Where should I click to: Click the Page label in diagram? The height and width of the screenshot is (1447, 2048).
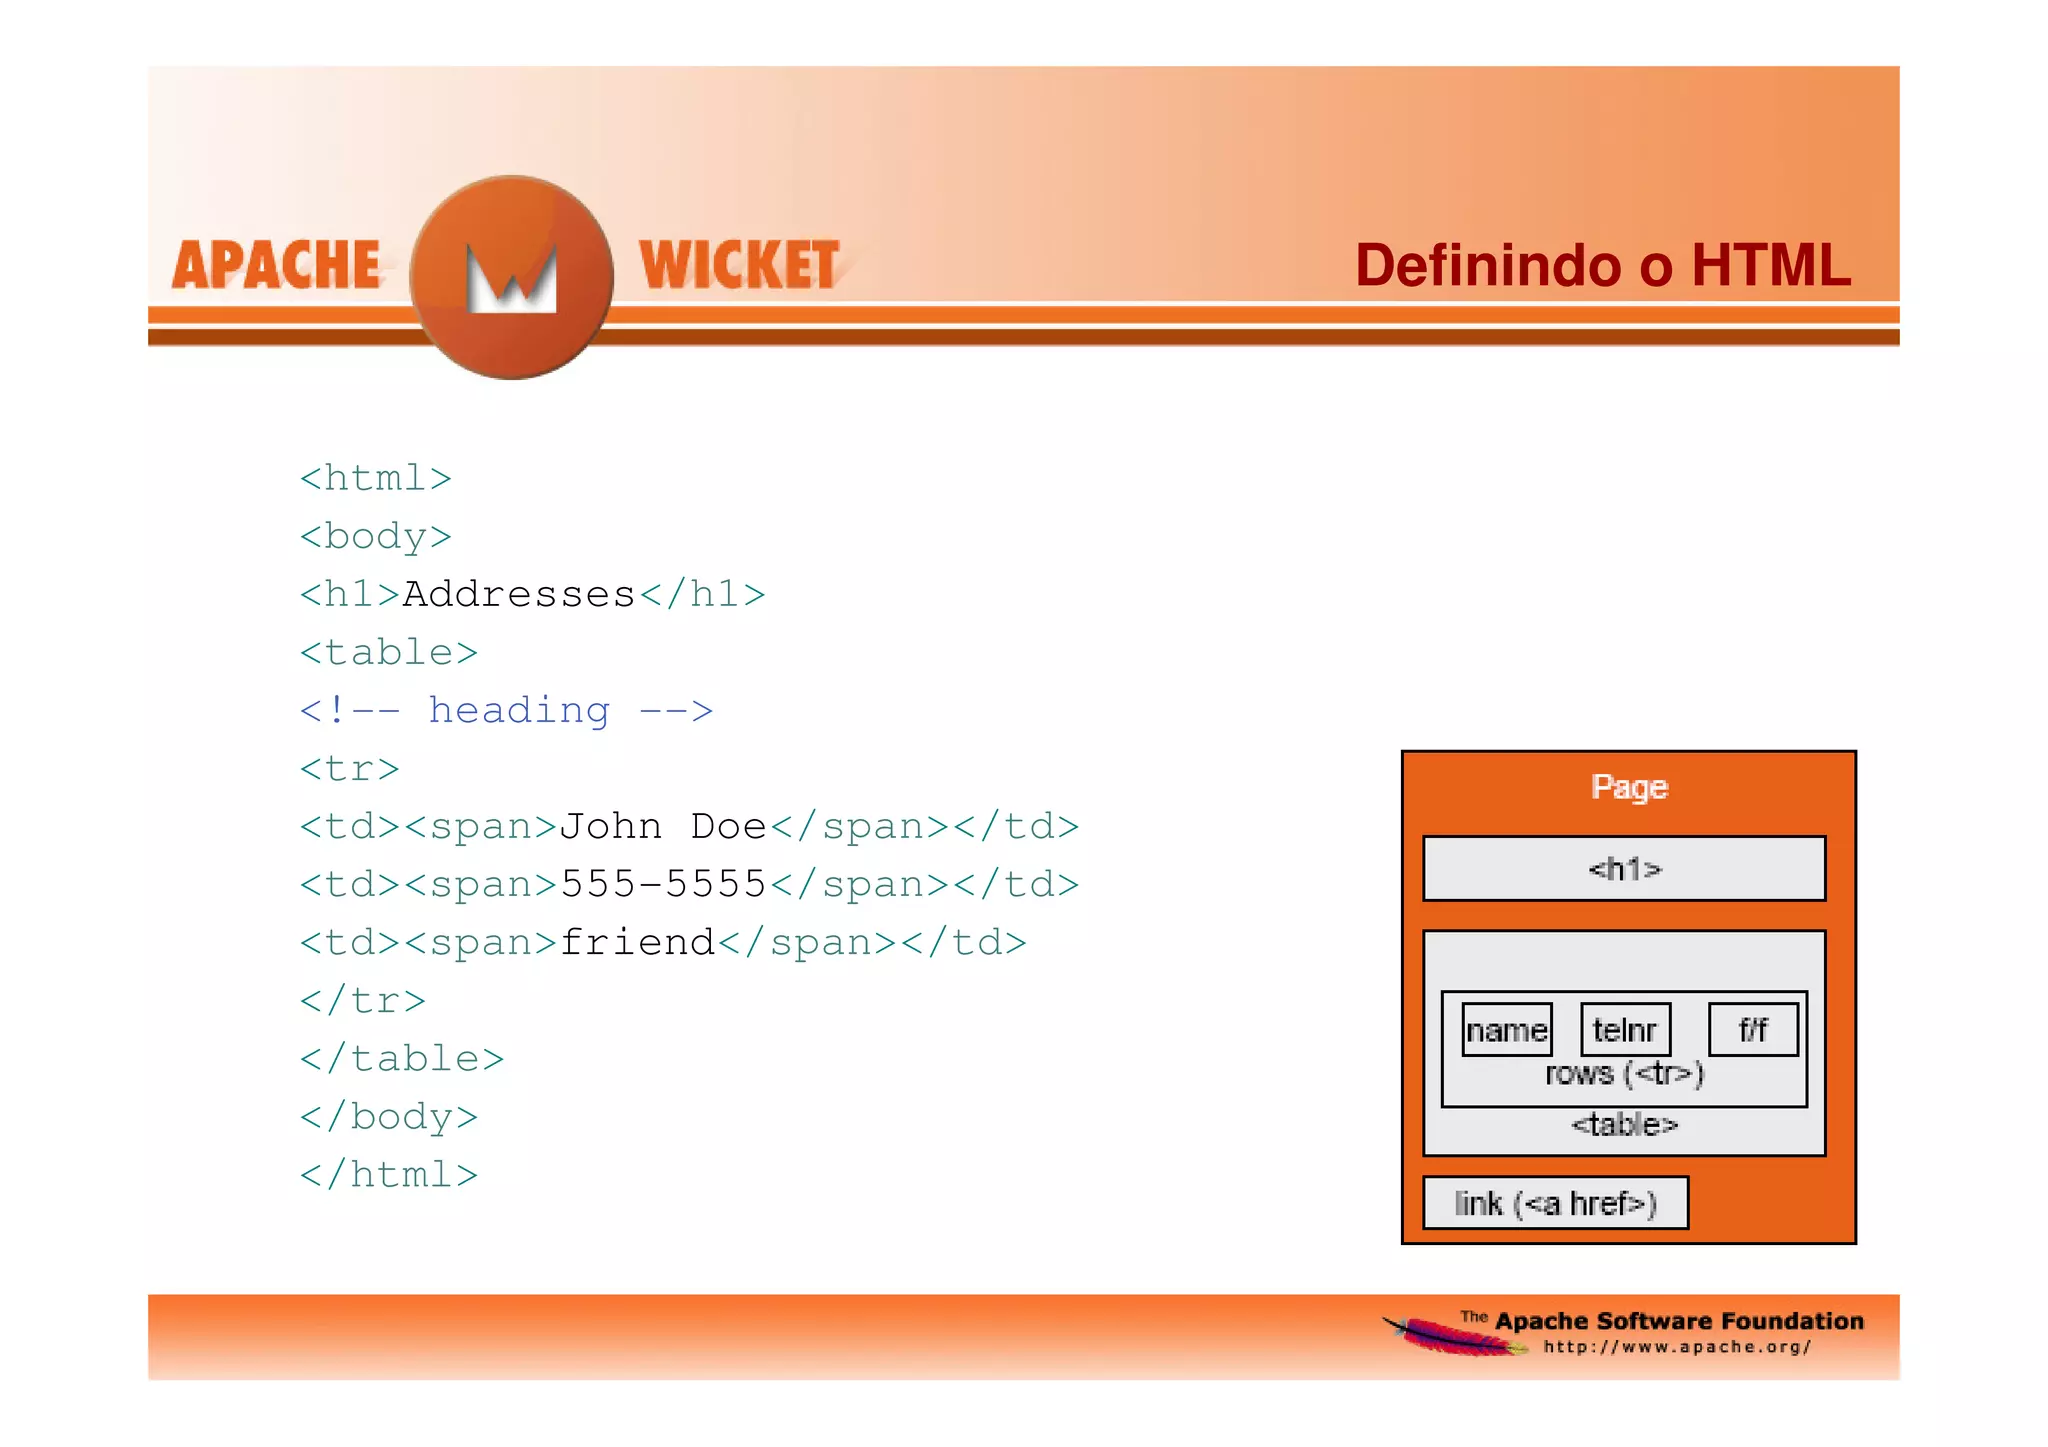1629,788
